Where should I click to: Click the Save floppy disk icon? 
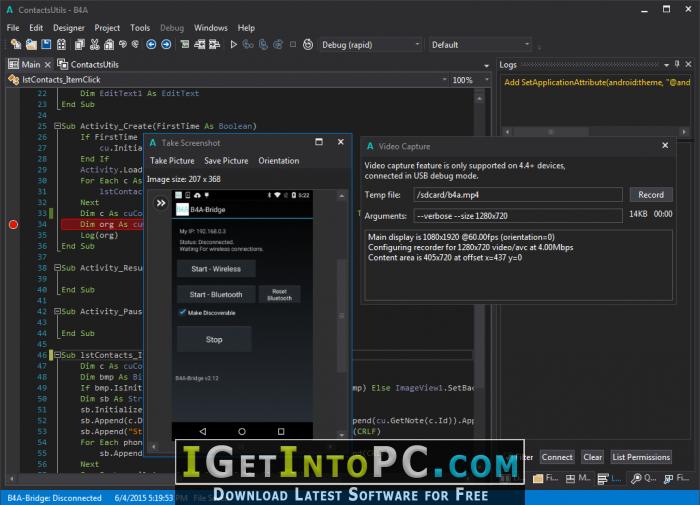pos(46,45)
